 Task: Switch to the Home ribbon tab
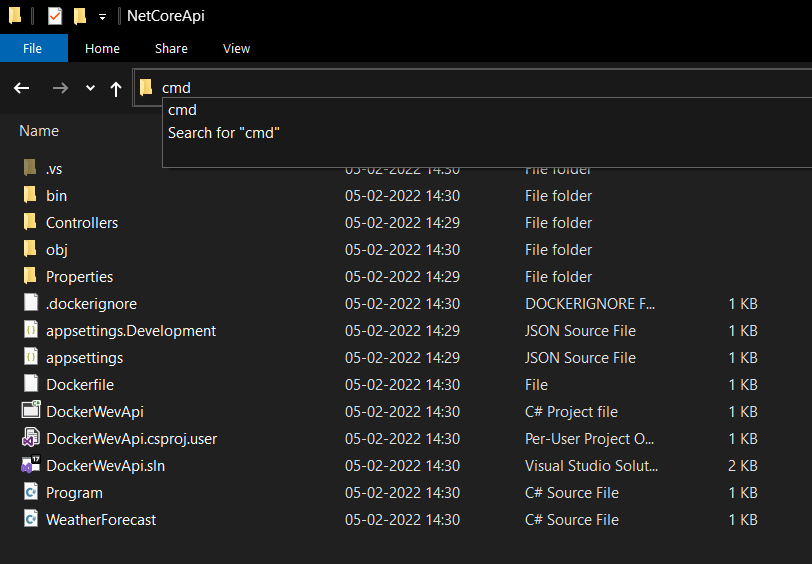(x=102, y=48)
